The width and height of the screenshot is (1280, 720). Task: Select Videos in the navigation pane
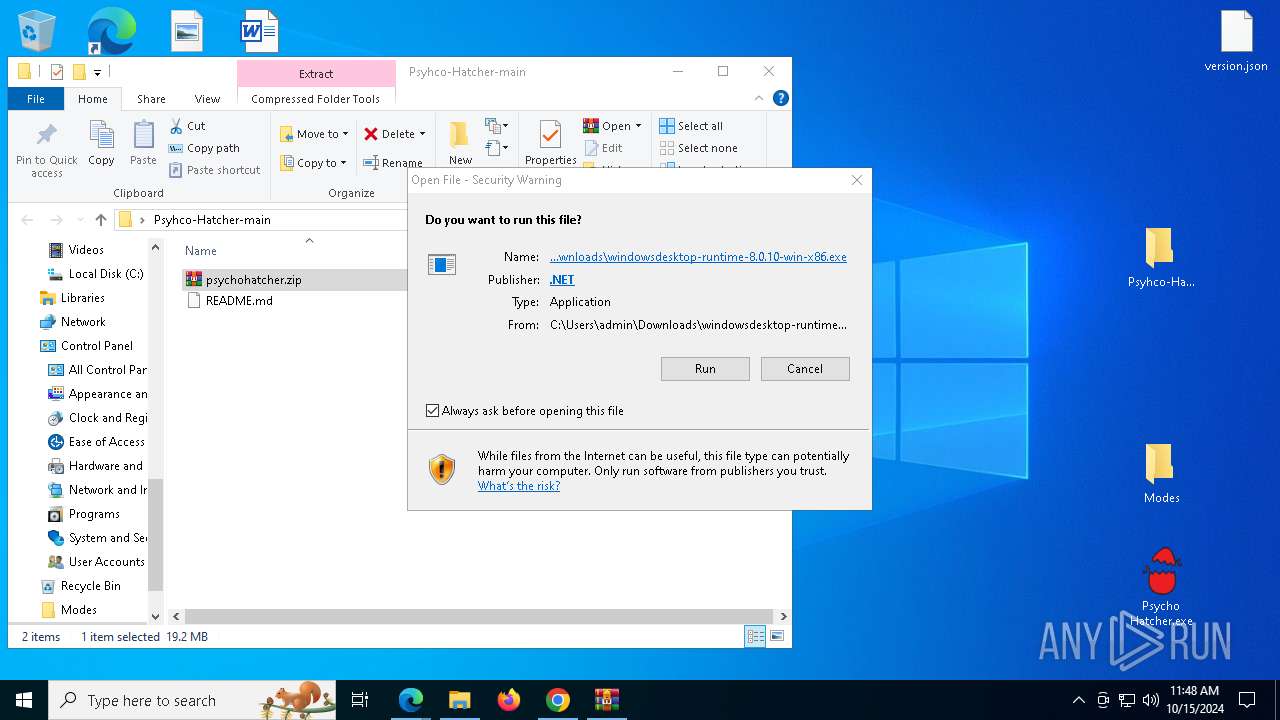[86, 250]
